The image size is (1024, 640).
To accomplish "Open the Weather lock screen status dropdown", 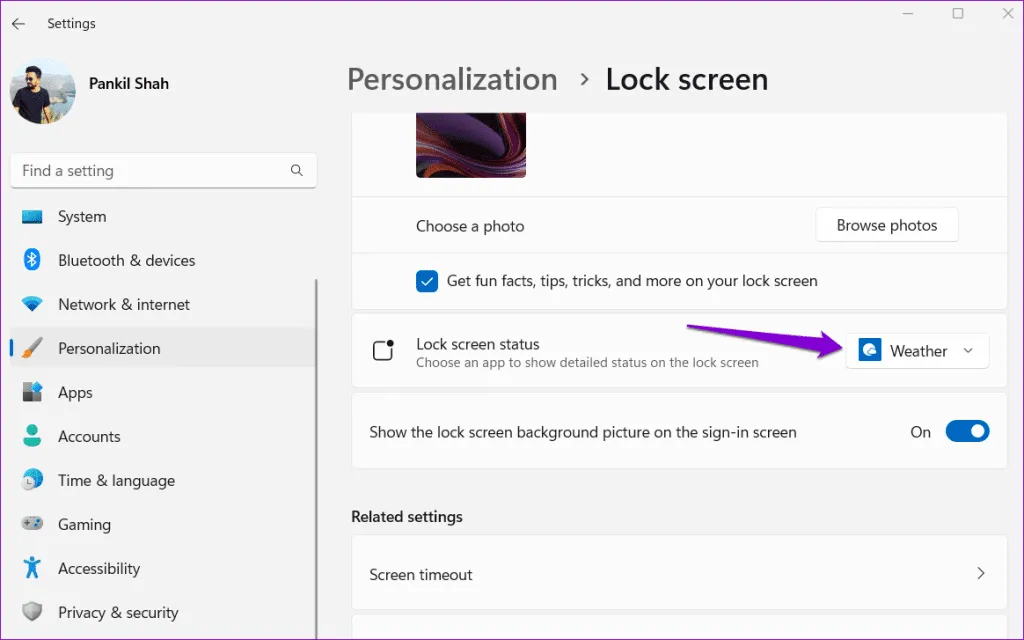I will pos(917,351).
